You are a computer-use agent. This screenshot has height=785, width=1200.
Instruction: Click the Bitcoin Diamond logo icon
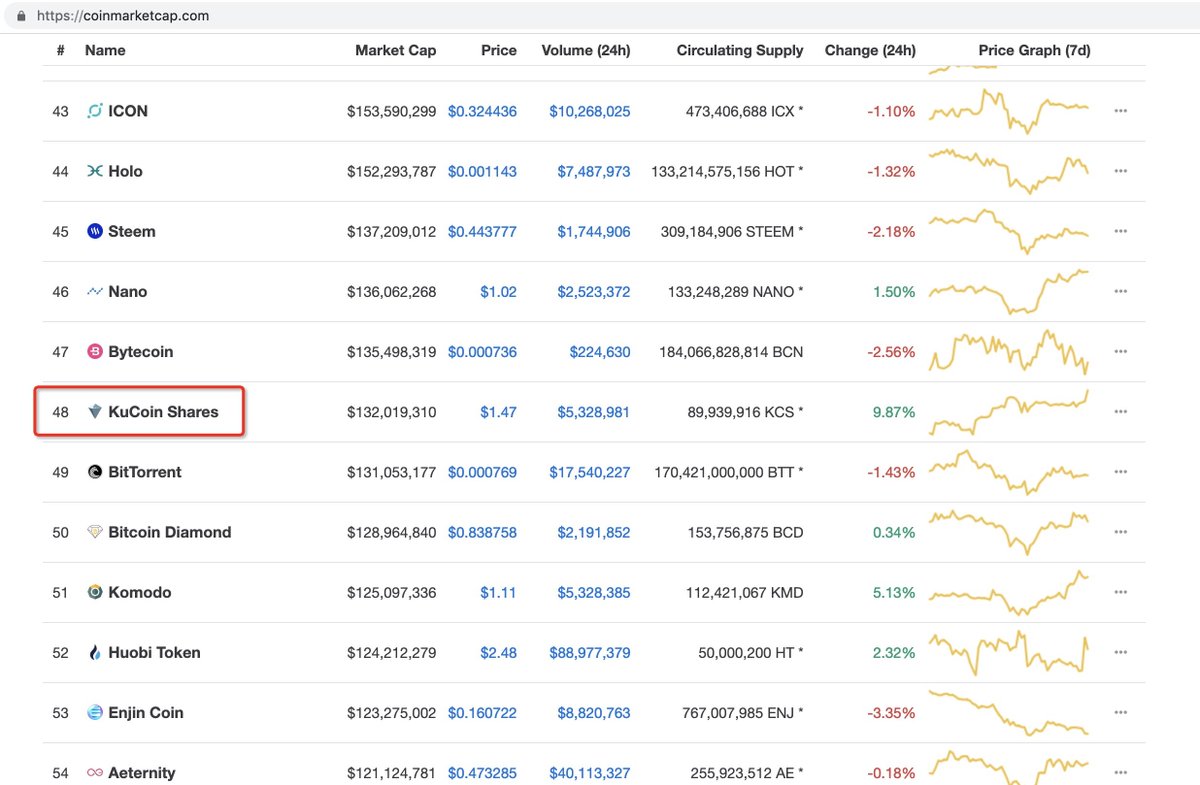pos(95,532)
